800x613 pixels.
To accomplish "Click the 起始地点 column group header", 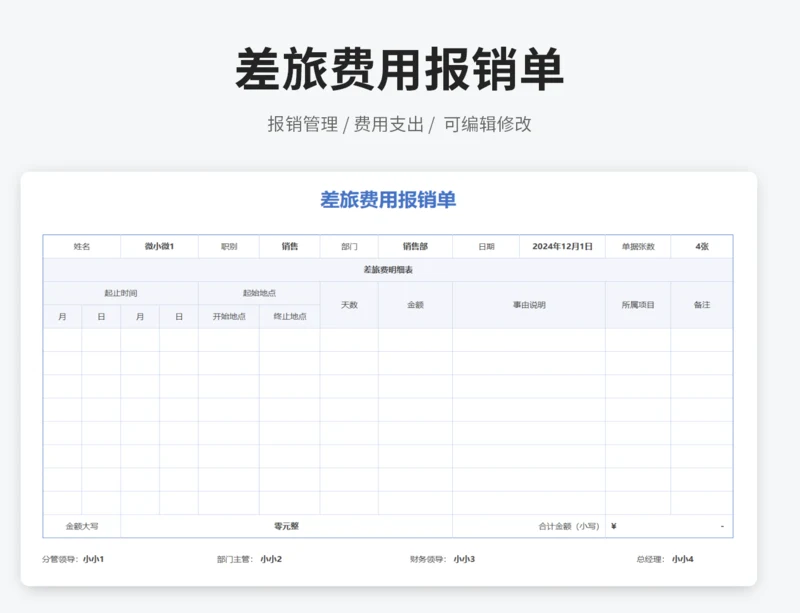I will click(259, 293).
